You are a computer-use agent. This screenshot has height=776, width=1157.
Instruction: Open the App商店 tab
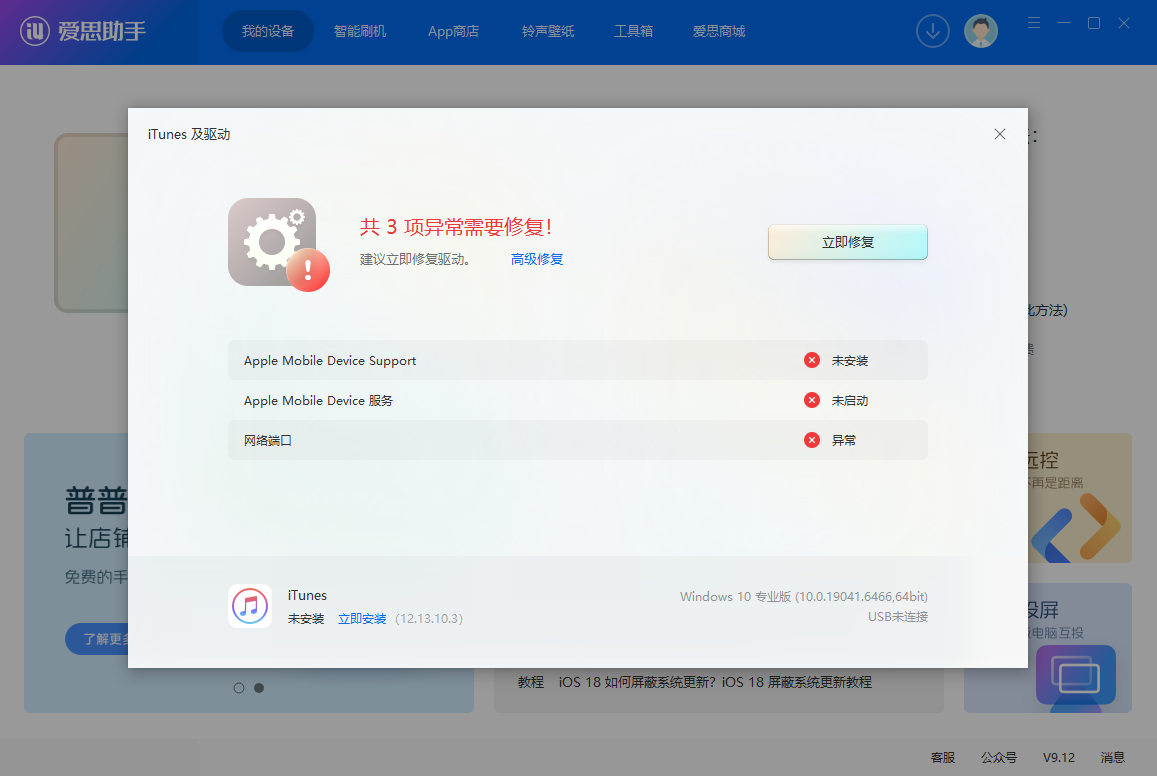[453, 31]
